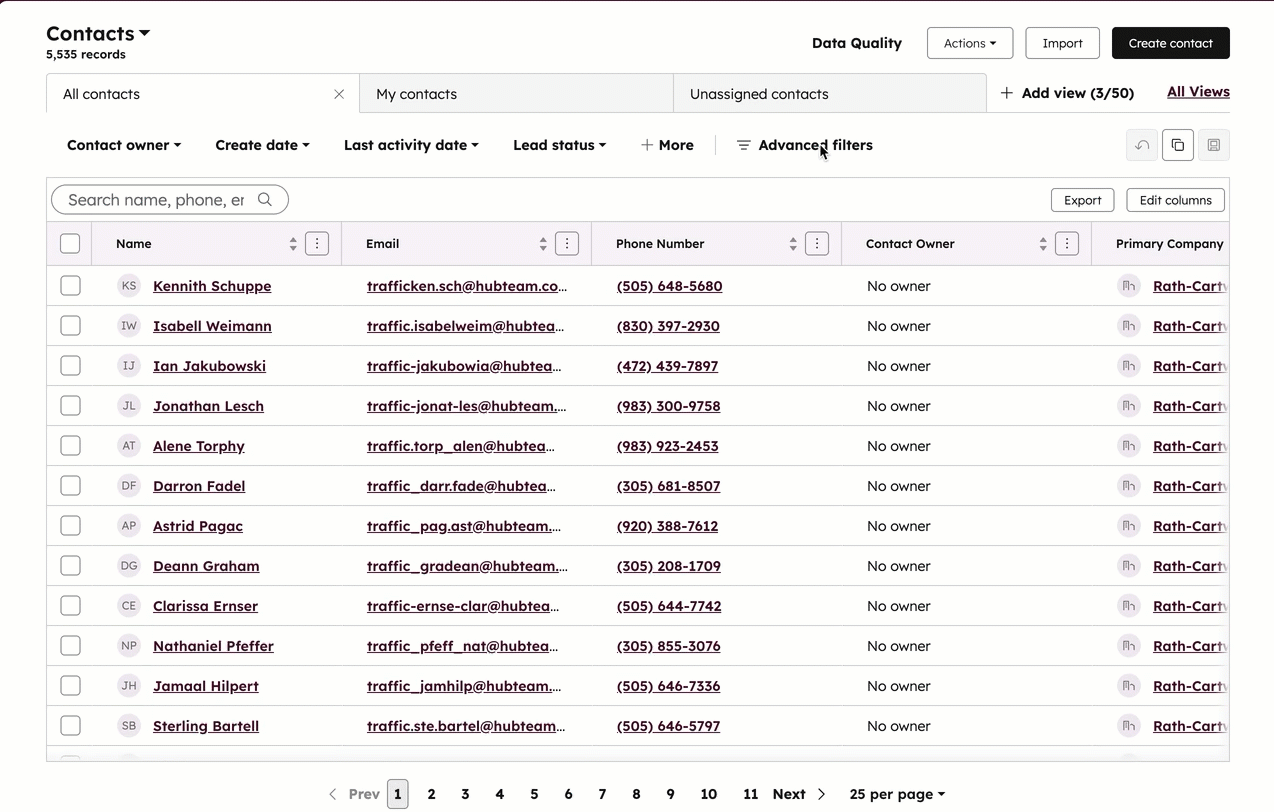The height and width of the screenshot is (812, 1274).
Task: Click the clone view icon
Action: click(x=1178, y=145)
